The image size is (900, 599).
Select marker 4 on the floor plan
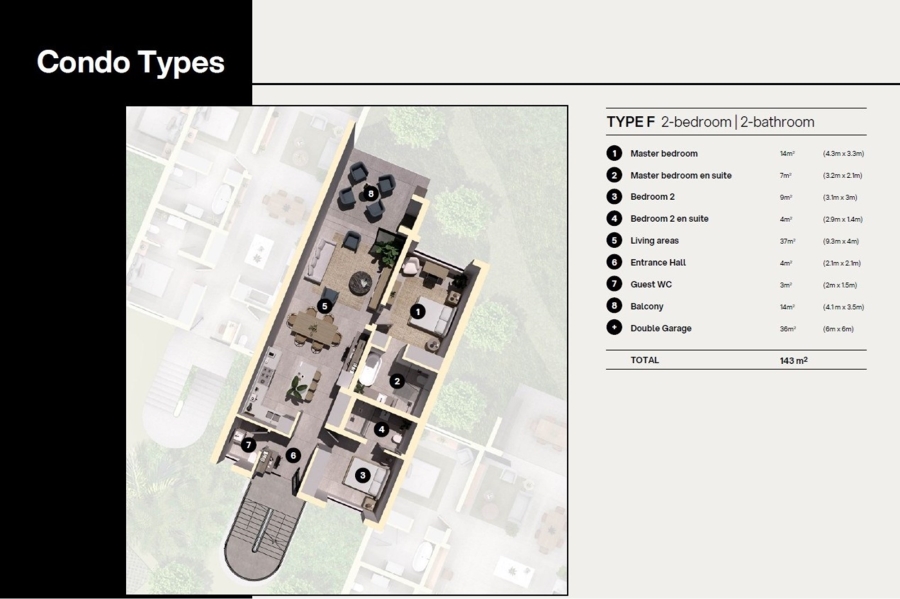click(x=381, y=429)
